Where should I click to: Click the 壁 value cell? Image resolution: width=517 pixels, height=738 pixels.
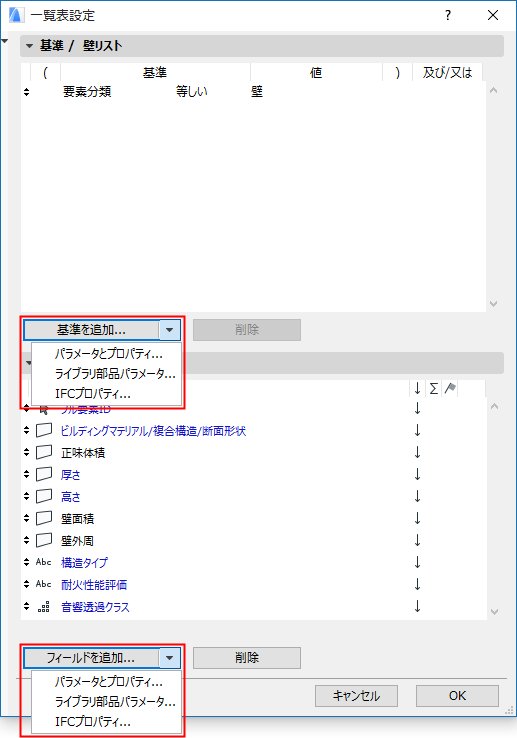257,91
